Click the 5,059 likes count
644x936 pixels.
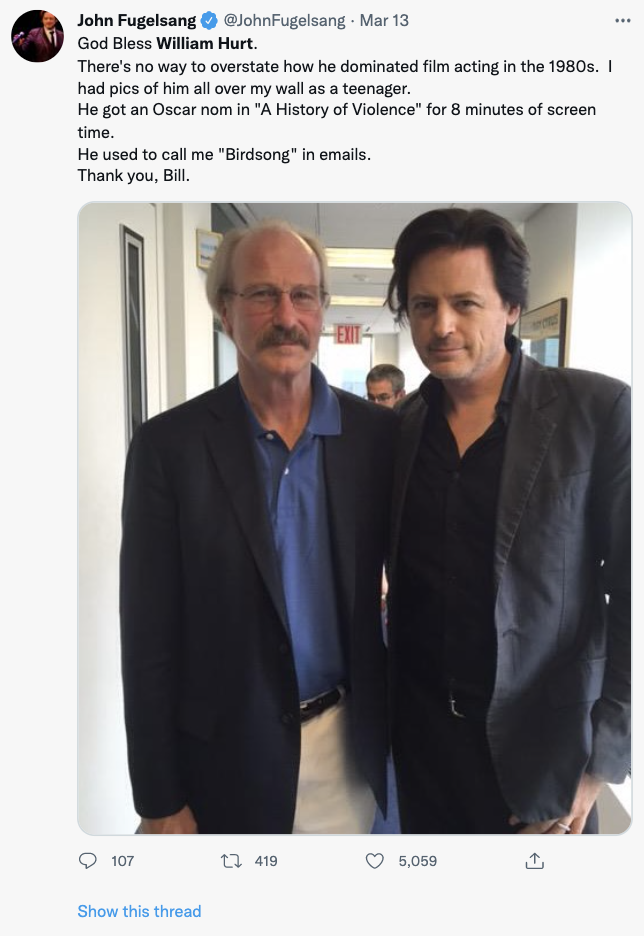click(x=418, y=861)
